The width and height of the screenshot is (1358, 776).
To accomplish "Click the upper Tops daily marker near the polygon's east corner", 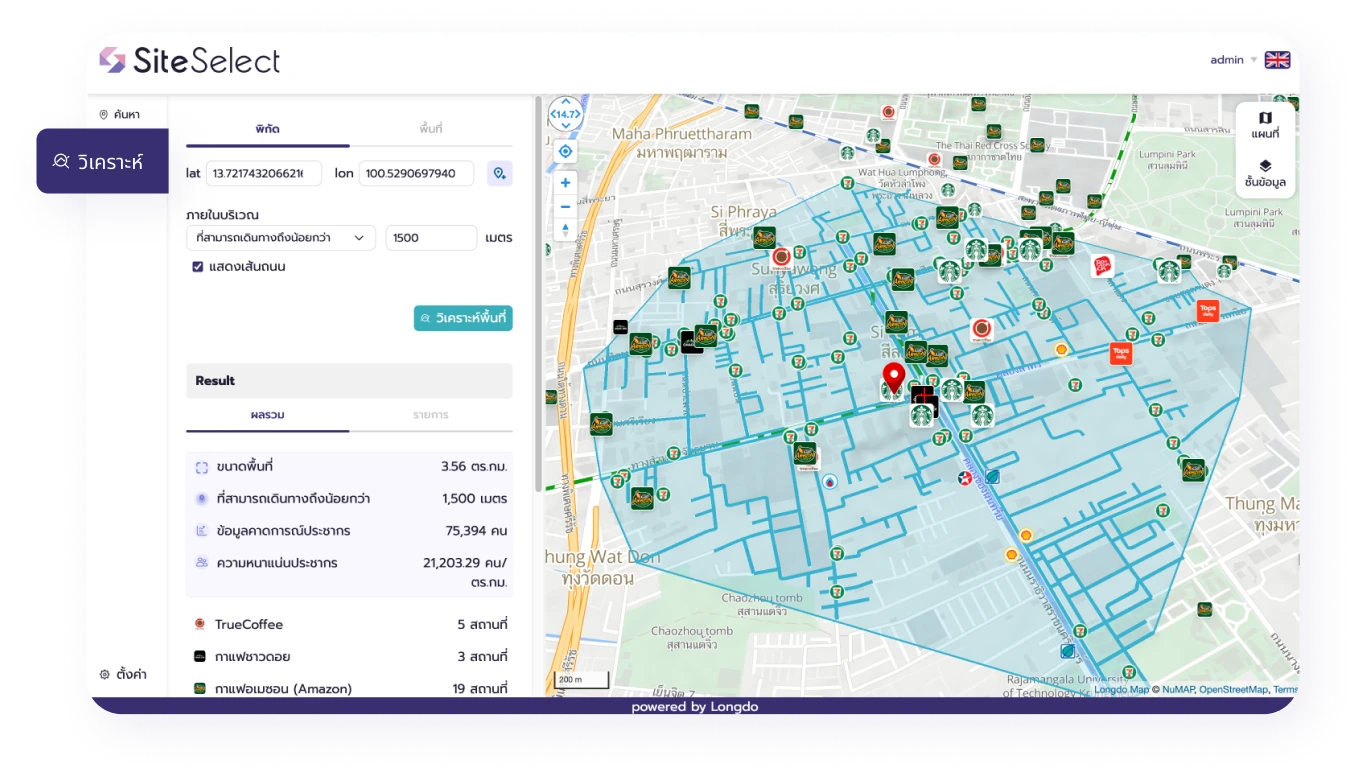I will 1208,311.
